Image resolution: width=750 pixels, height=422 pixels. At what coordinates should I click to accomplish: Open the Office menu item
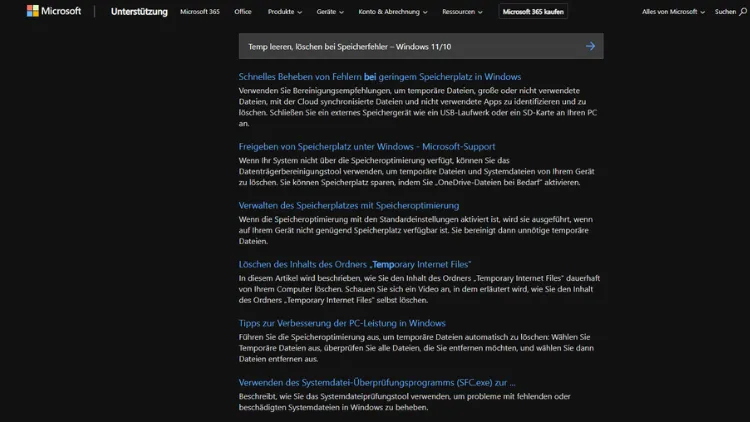243,11
